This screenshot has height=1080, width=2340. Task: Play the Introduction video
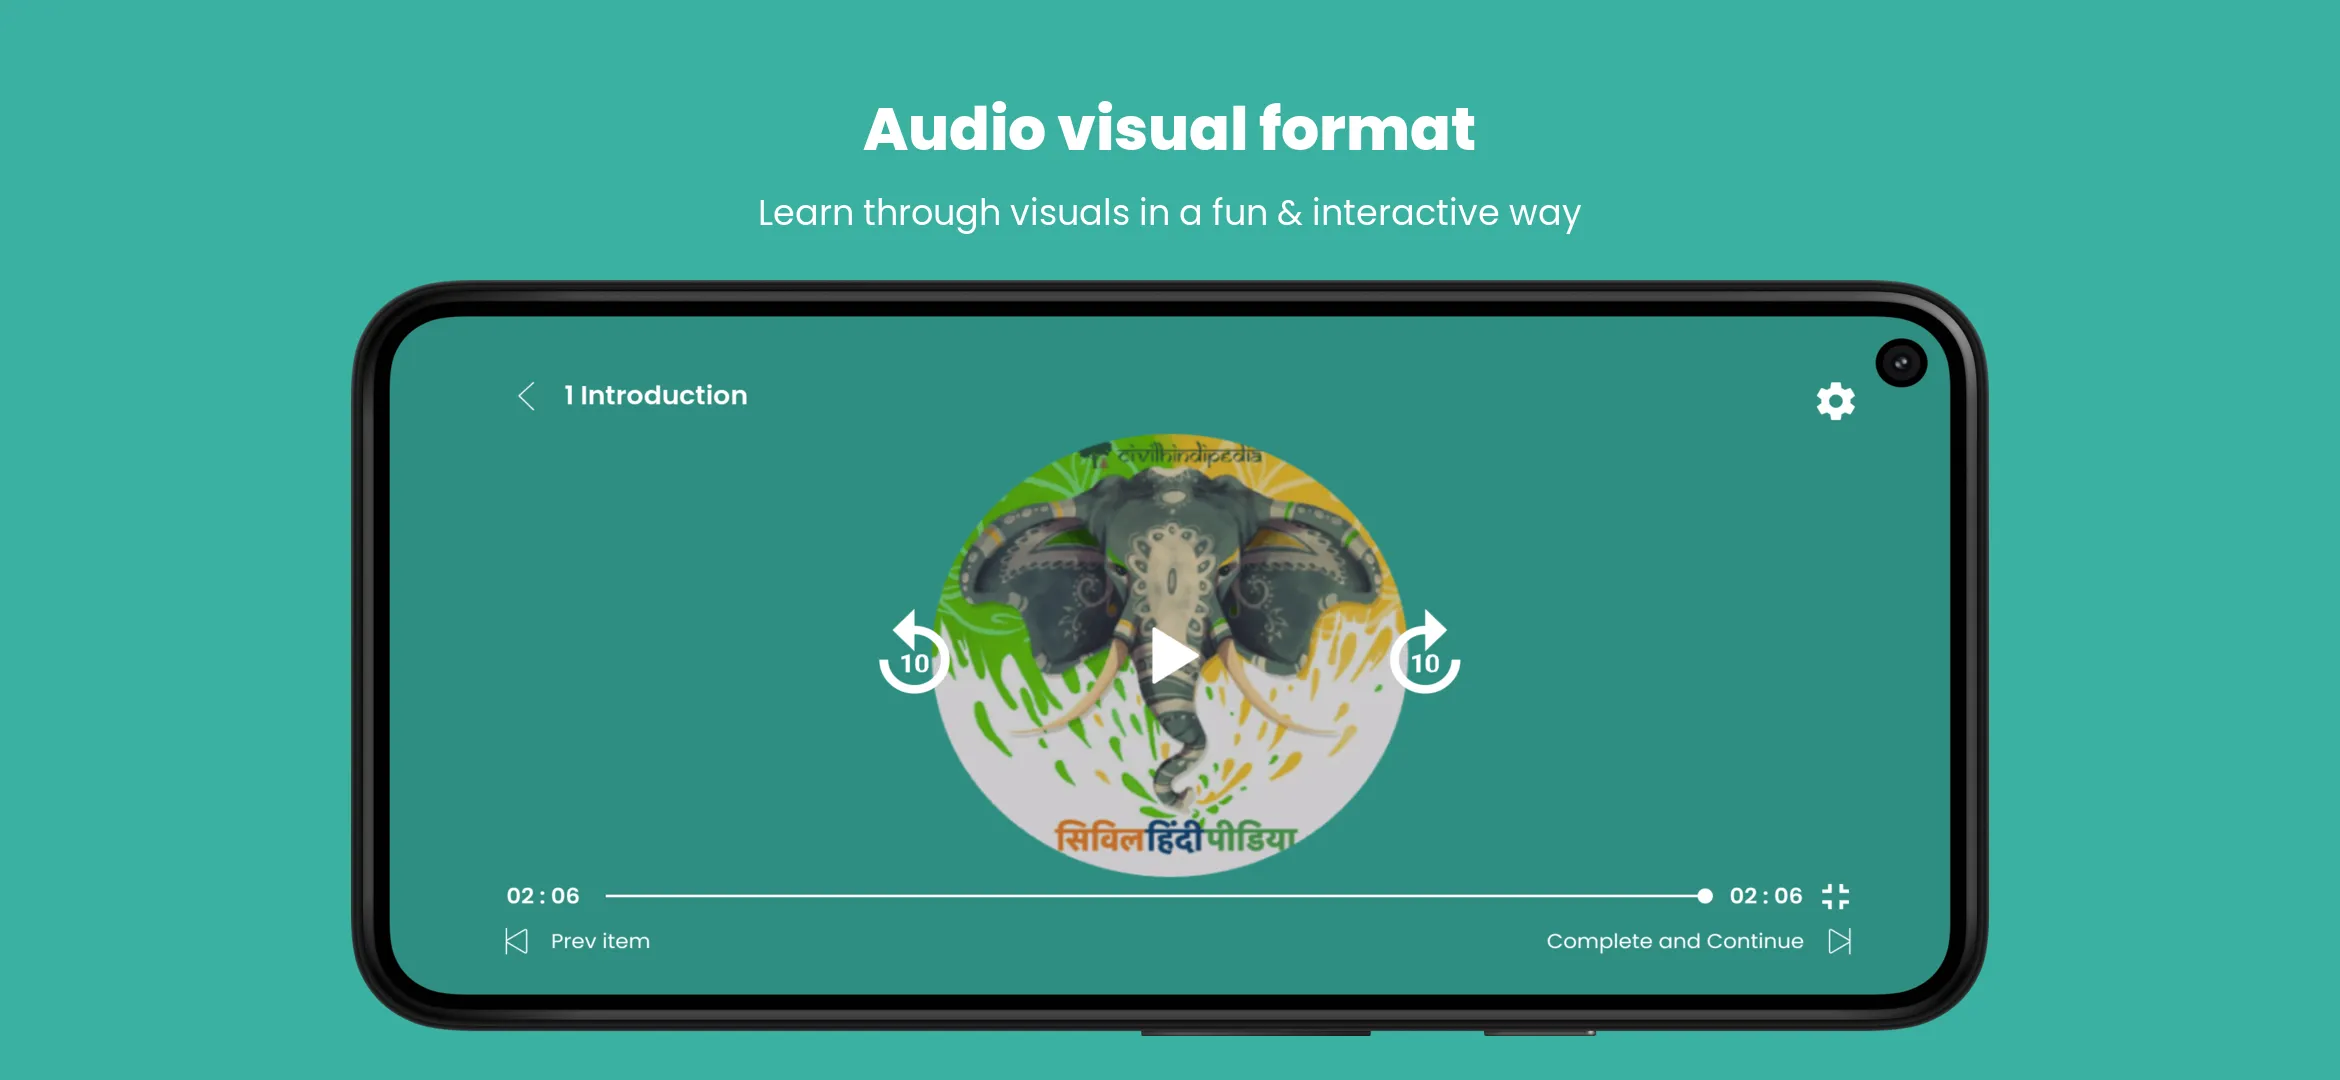point(1173,656)
